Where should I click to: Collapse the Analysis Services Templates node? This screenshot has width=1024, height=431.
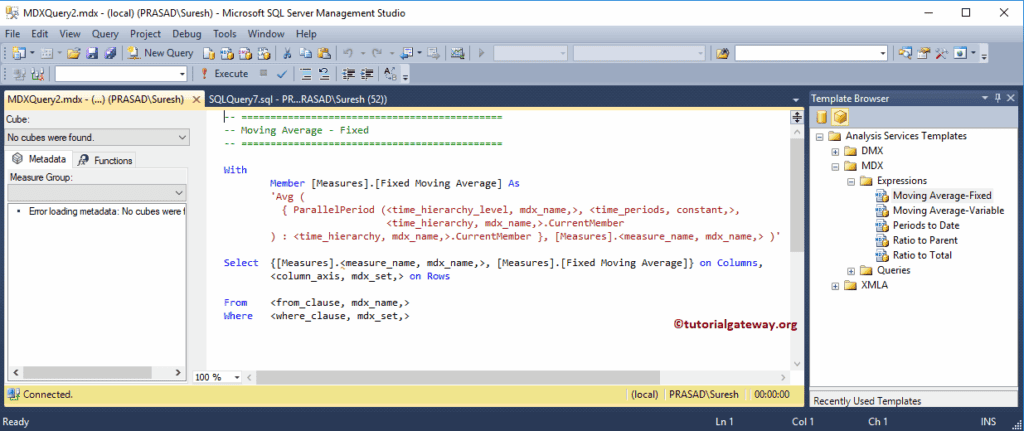coord(820,136)
